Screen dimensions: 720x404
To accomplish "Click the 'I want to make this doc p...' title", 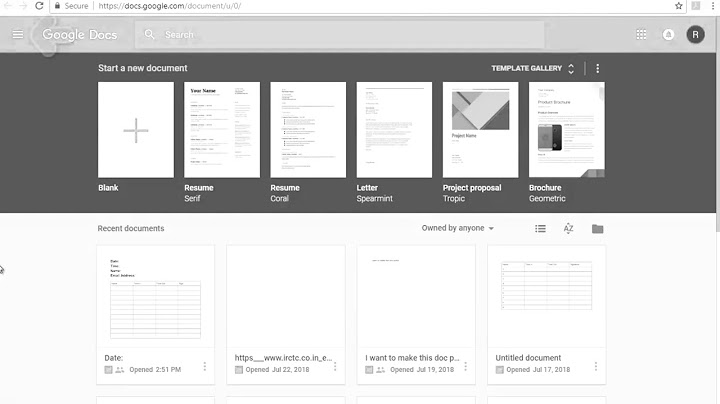I will 412,358.
